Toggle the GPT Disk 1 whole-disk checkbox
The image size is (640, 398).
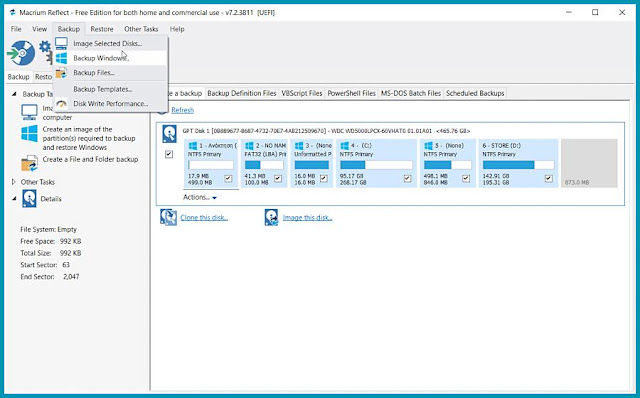(x=169, y=154)
